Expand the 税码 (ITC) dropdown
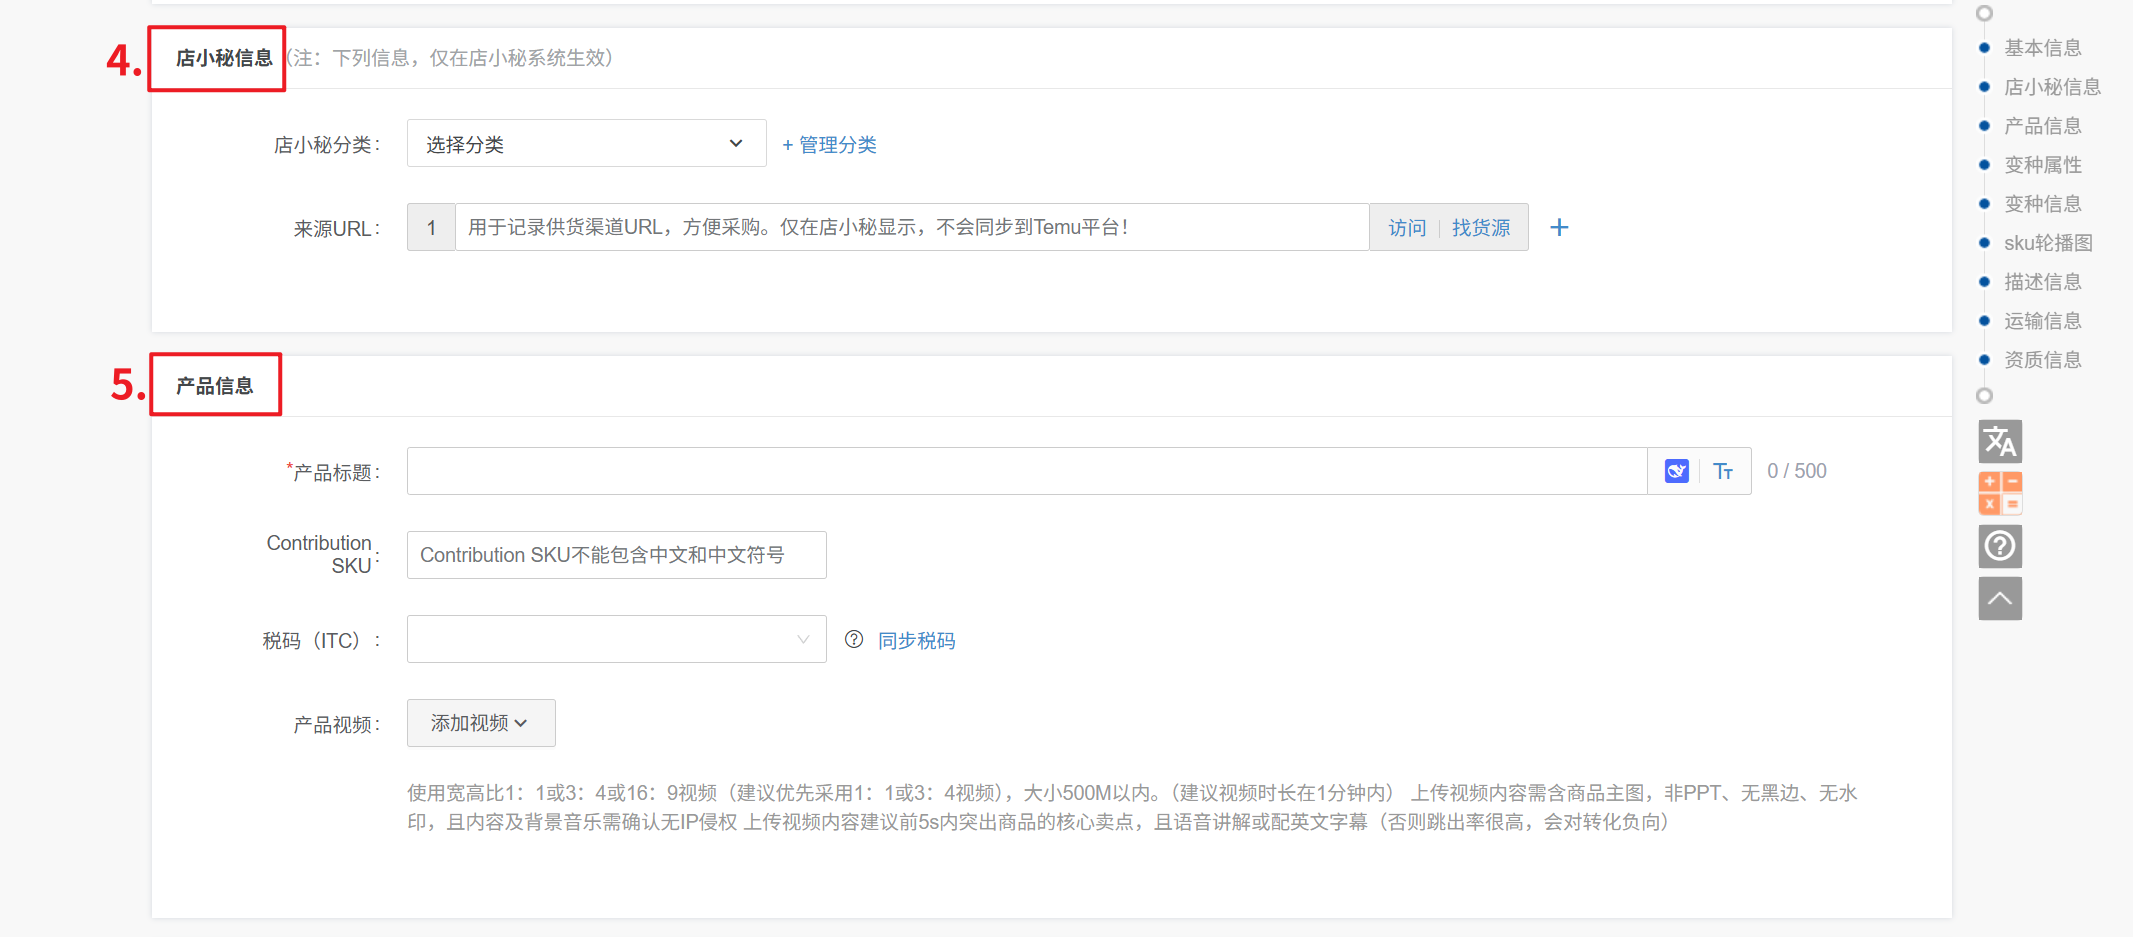 tap(616, 640)
